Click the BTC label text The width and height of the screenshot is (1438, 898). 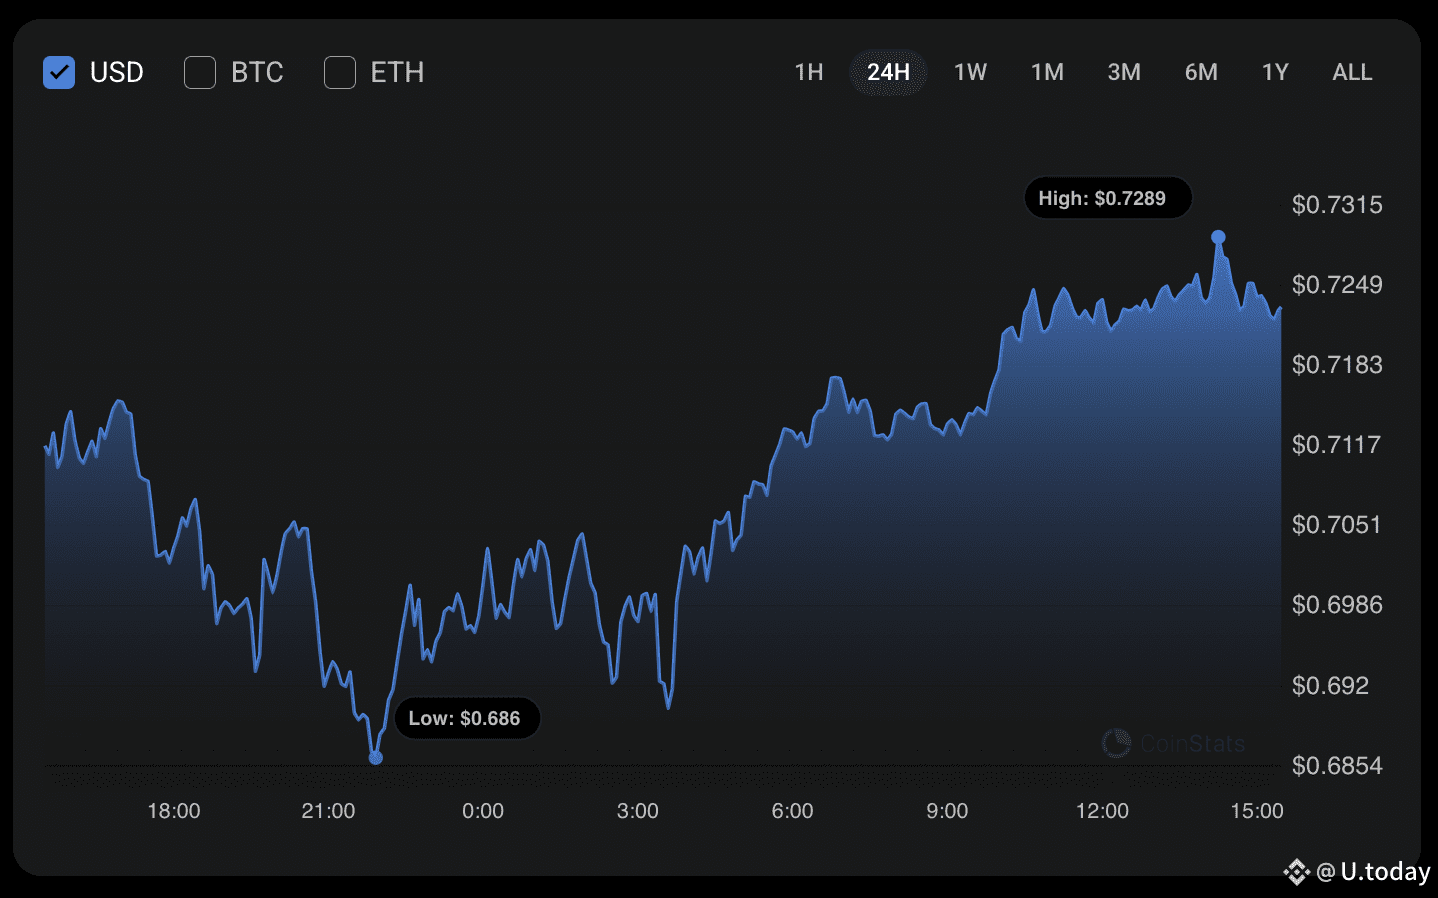point(257,72)
